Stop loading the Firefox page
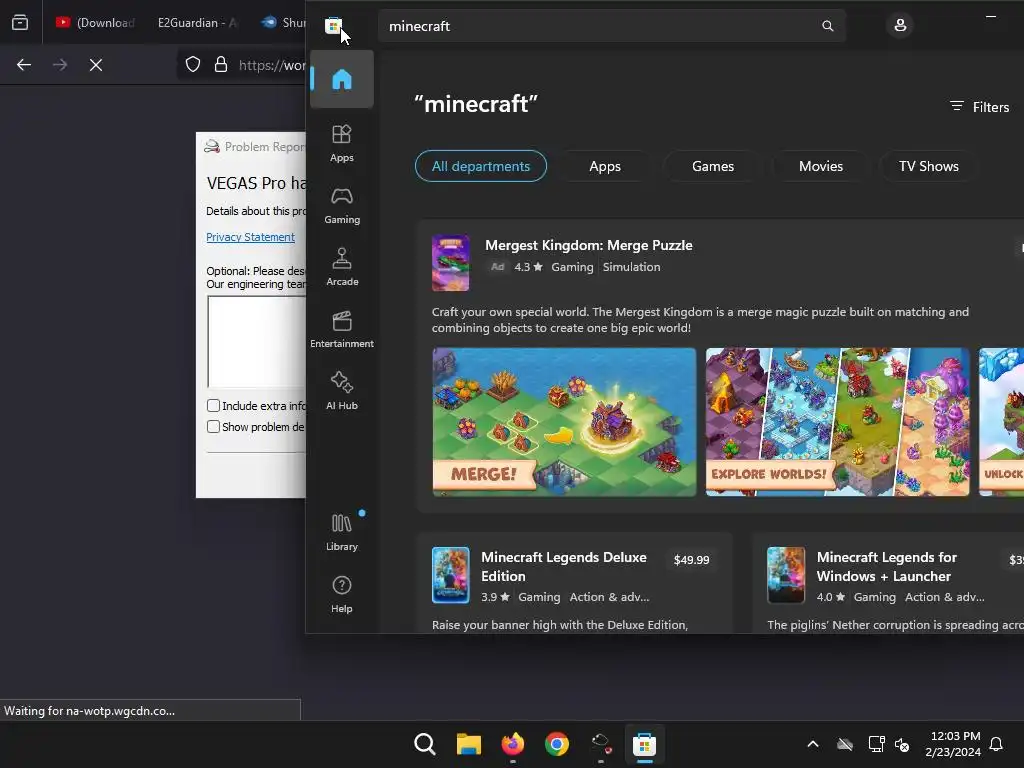 (96, 65)
